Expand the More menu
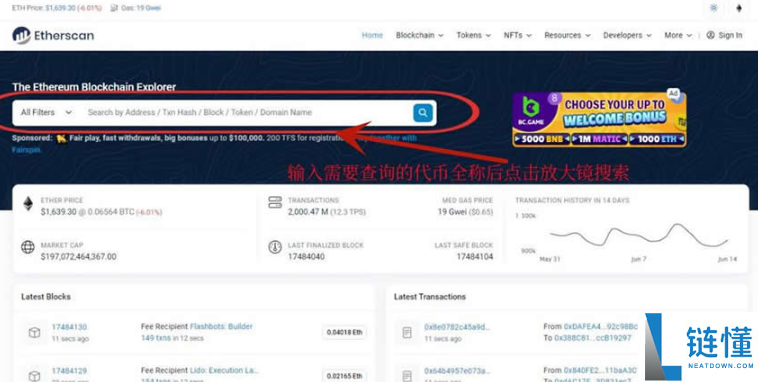The height and width of the screenshot is (382, 758). point(678,35)
